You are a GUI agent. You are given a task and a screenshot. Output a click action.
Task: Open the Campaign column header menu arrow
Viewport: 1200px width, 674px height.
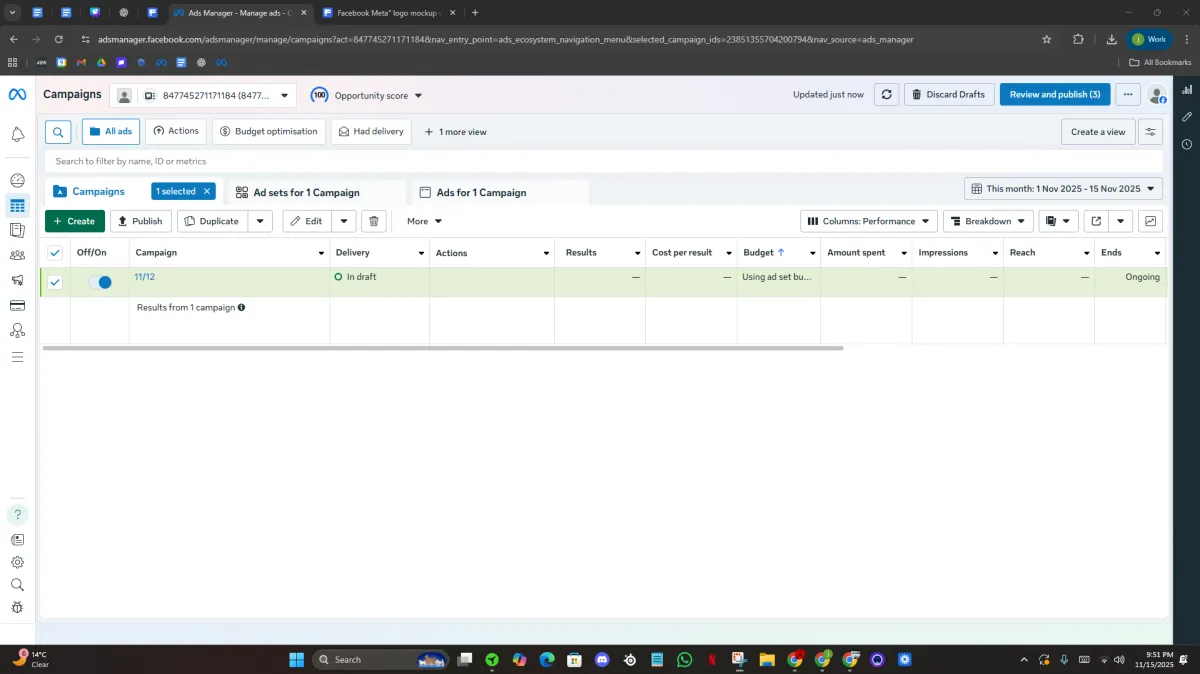[x=321, y=253]
